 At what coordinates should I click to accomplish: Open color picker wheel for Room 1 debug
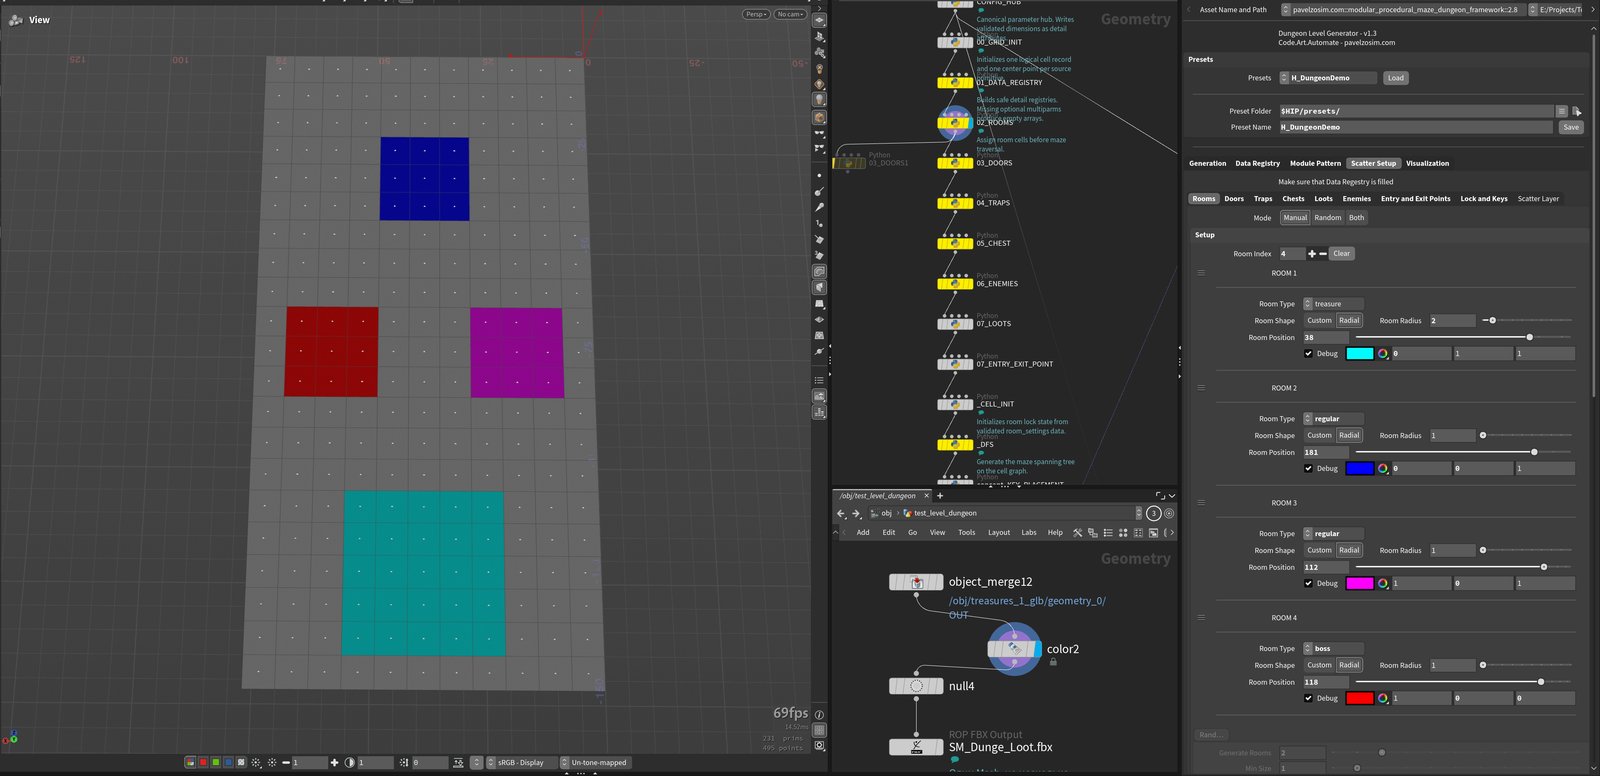coord(1383,354)
